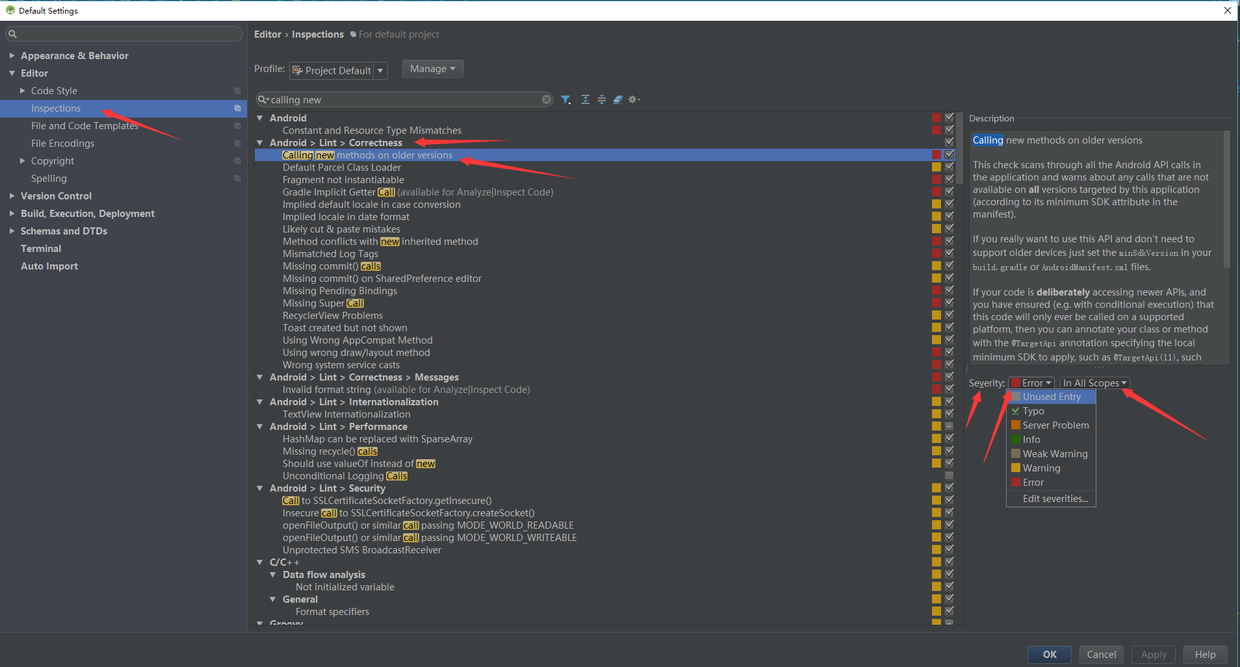The image size is (1240, 667).
Task: Expand the Code Style node arrow
Action: pos(22,91)
